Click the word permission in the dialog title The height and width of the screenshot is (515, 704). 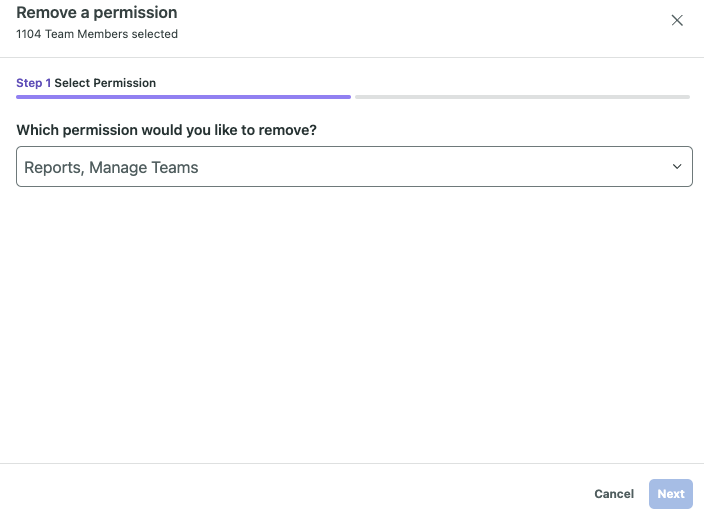point(134,13)
